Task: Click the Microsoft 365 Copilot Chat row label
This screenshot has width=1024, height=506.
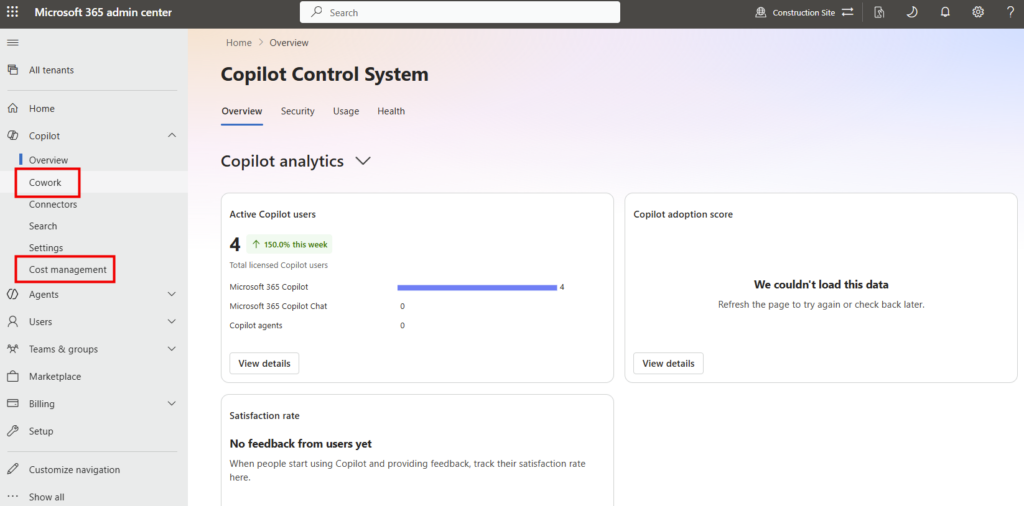Action: tap(278, 306)
